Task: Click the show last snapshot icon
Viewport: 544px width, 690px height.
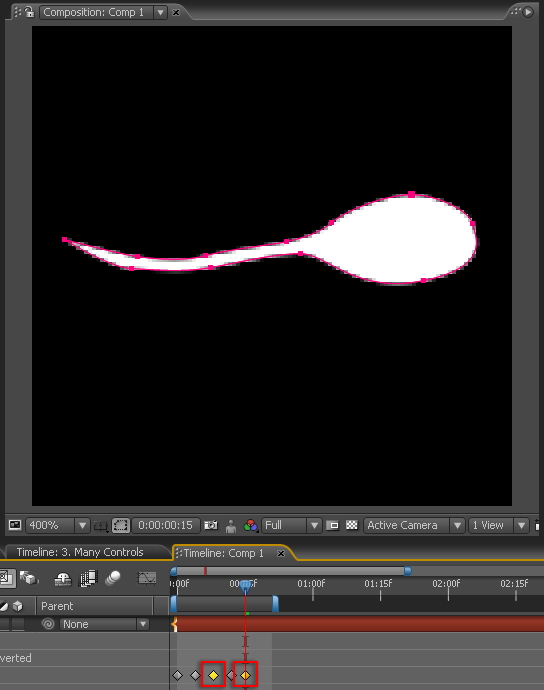Action: (231, 525)
